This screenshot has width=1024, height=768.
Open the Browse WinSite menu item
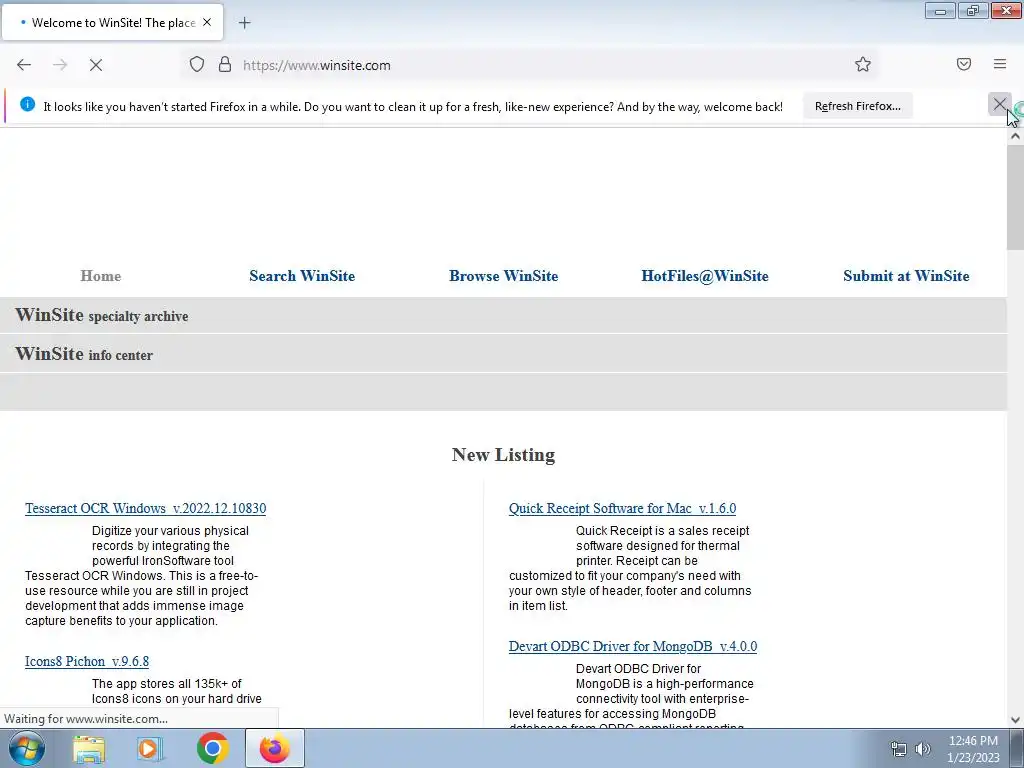tap(504, 276)
